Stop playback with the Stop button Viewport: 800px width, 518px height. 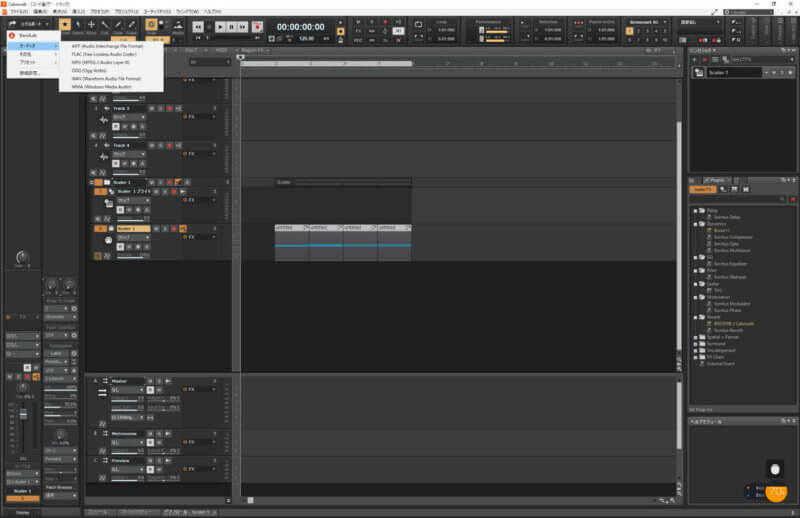point(209,27)
